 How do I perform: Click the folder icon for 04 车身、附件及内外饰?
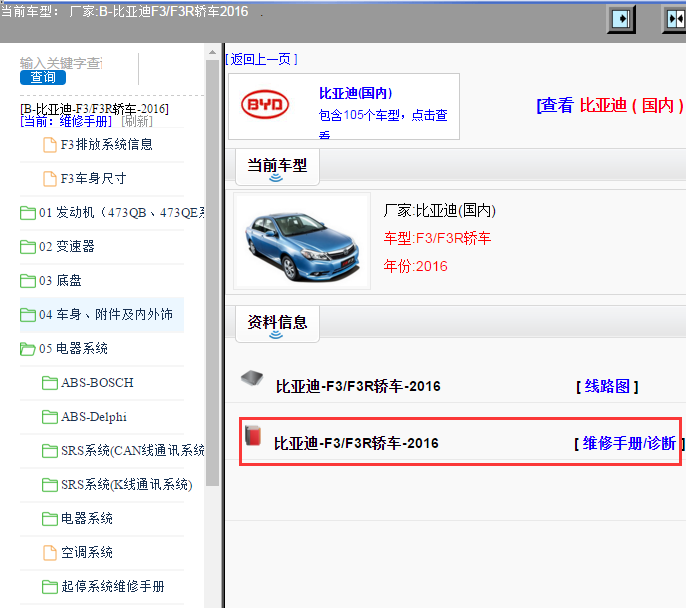point(28,315)
